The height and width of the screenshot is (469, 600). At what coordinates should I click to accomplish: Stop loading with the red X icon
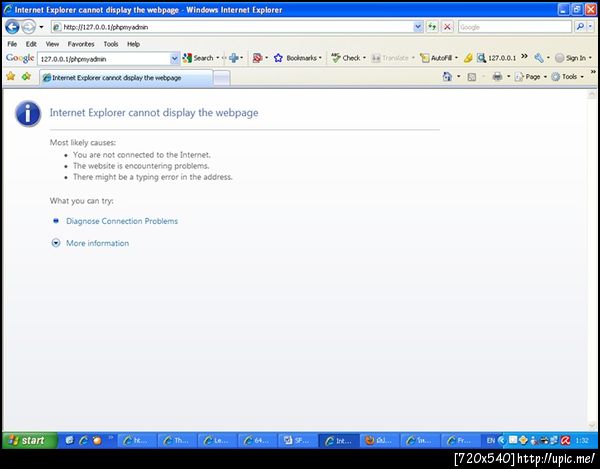pos(447,27)
